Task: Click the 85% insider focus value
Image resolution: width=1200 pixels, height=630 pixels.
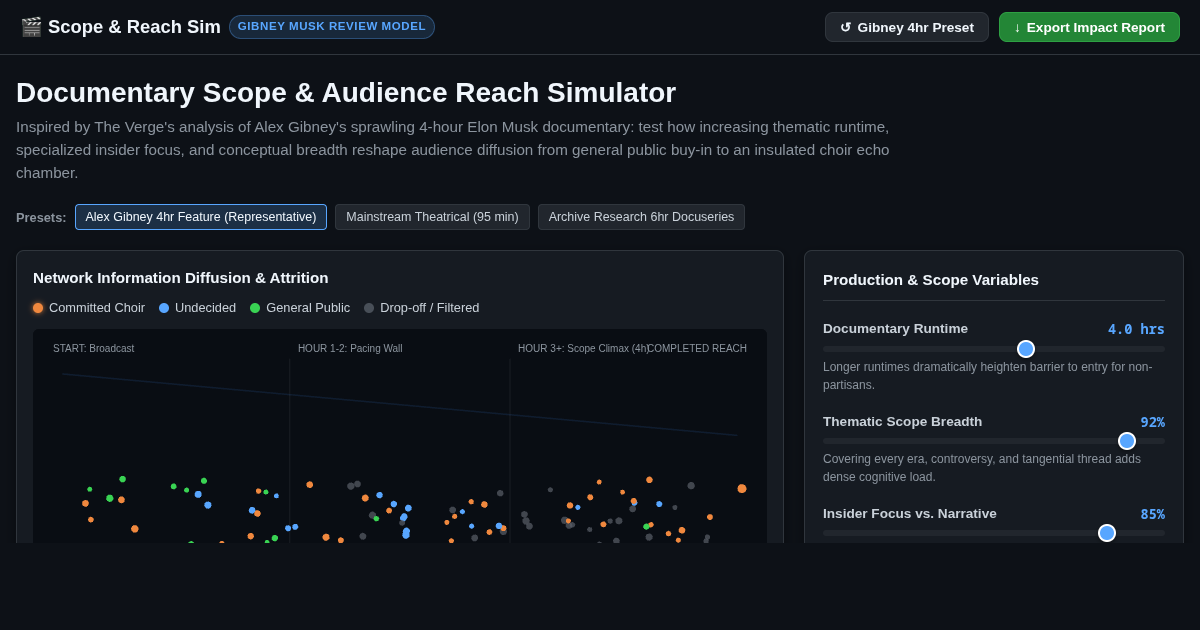Action: [1153, 514]
